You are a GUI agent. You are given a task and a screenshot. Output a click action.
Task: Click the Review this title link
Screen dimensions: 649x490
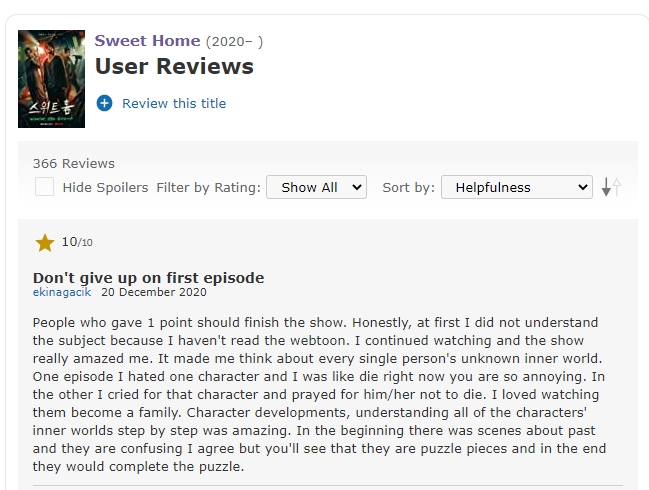pos(174,103)
